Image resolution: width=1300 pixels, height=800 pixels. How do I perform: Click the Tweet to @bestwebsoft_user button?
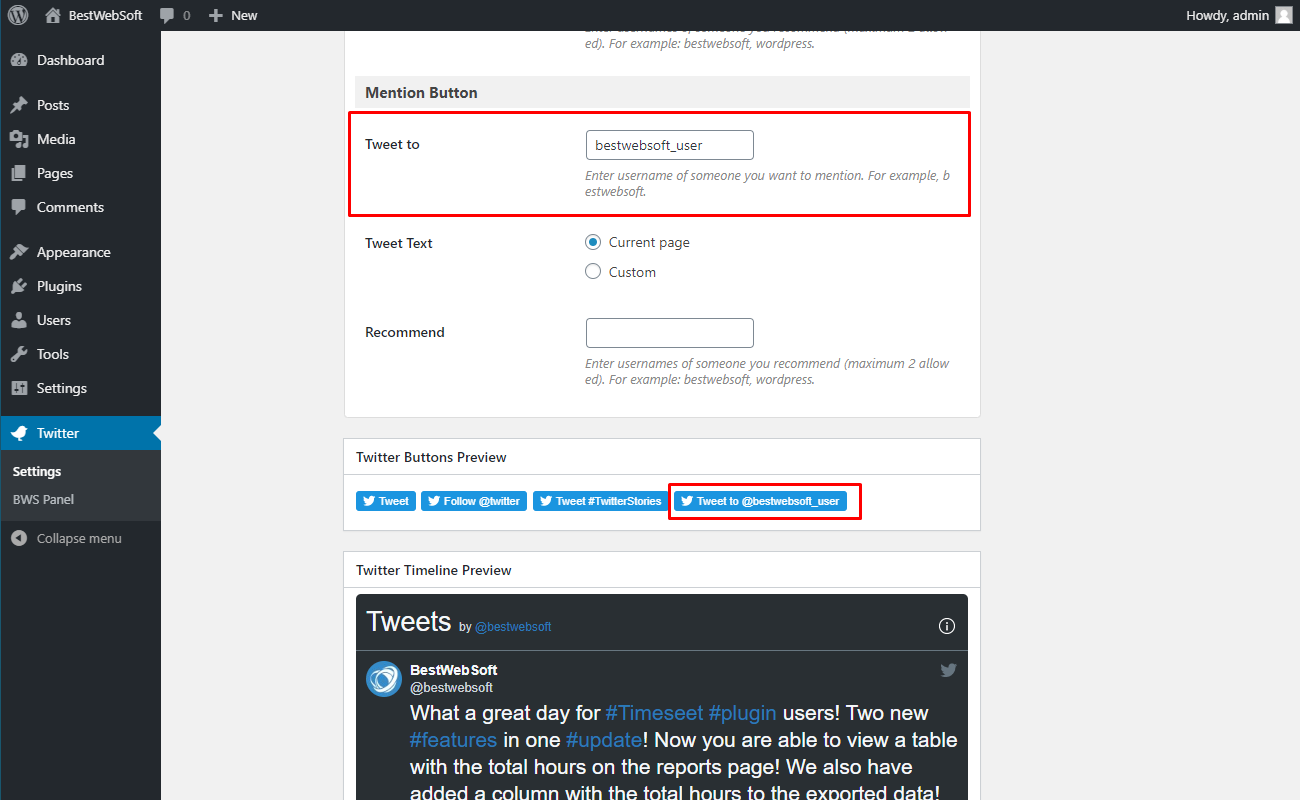click(x=760, y=501)
